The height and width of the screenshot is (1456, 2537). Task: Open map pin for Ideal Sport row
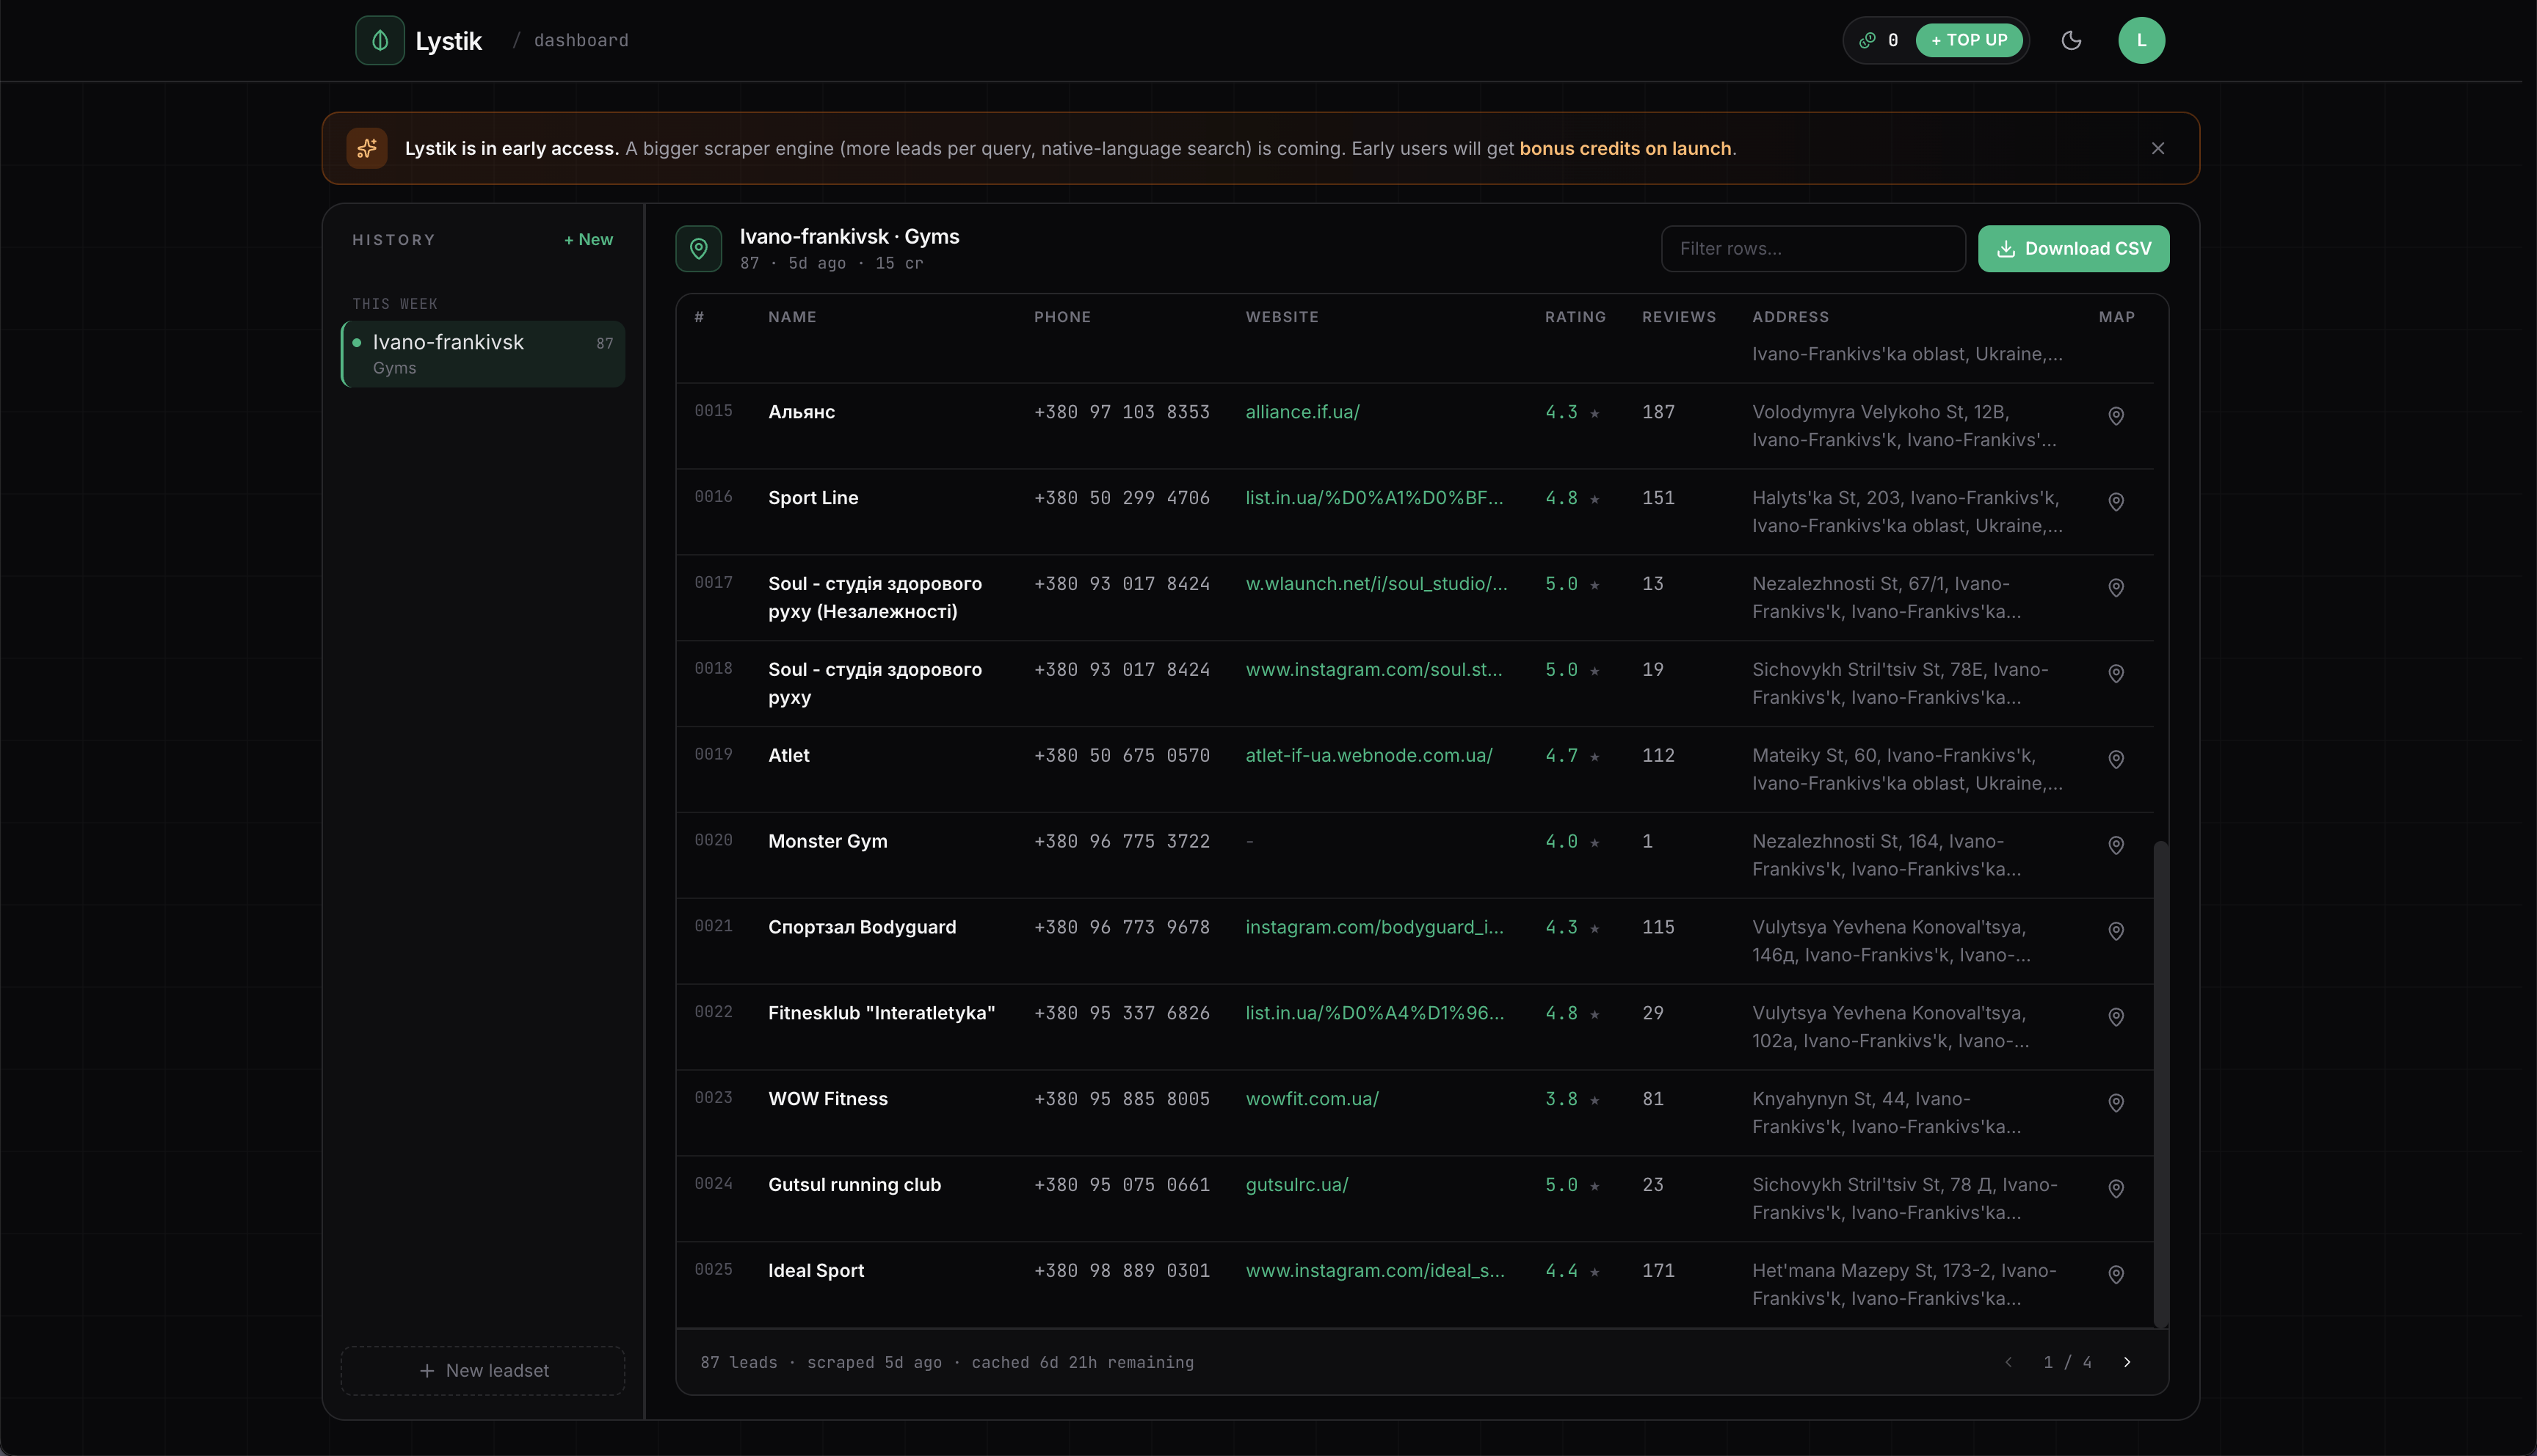[x=2115, y=1276]
